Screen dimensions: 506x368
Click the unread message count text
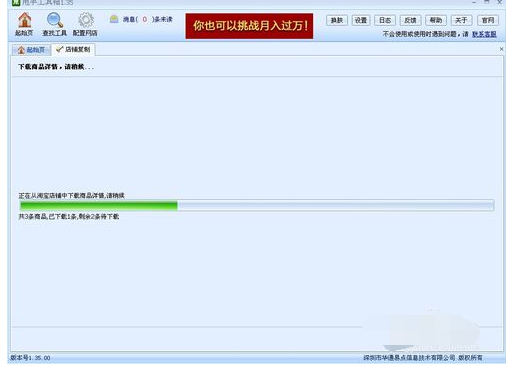(x=148, y=19)
